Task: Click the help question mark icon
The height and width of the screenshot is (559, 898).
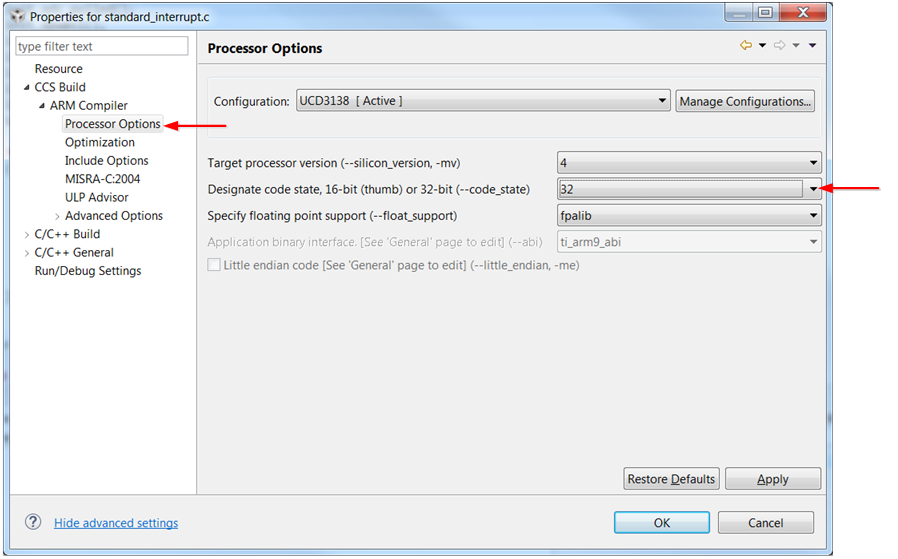Action: pos(33,522)
